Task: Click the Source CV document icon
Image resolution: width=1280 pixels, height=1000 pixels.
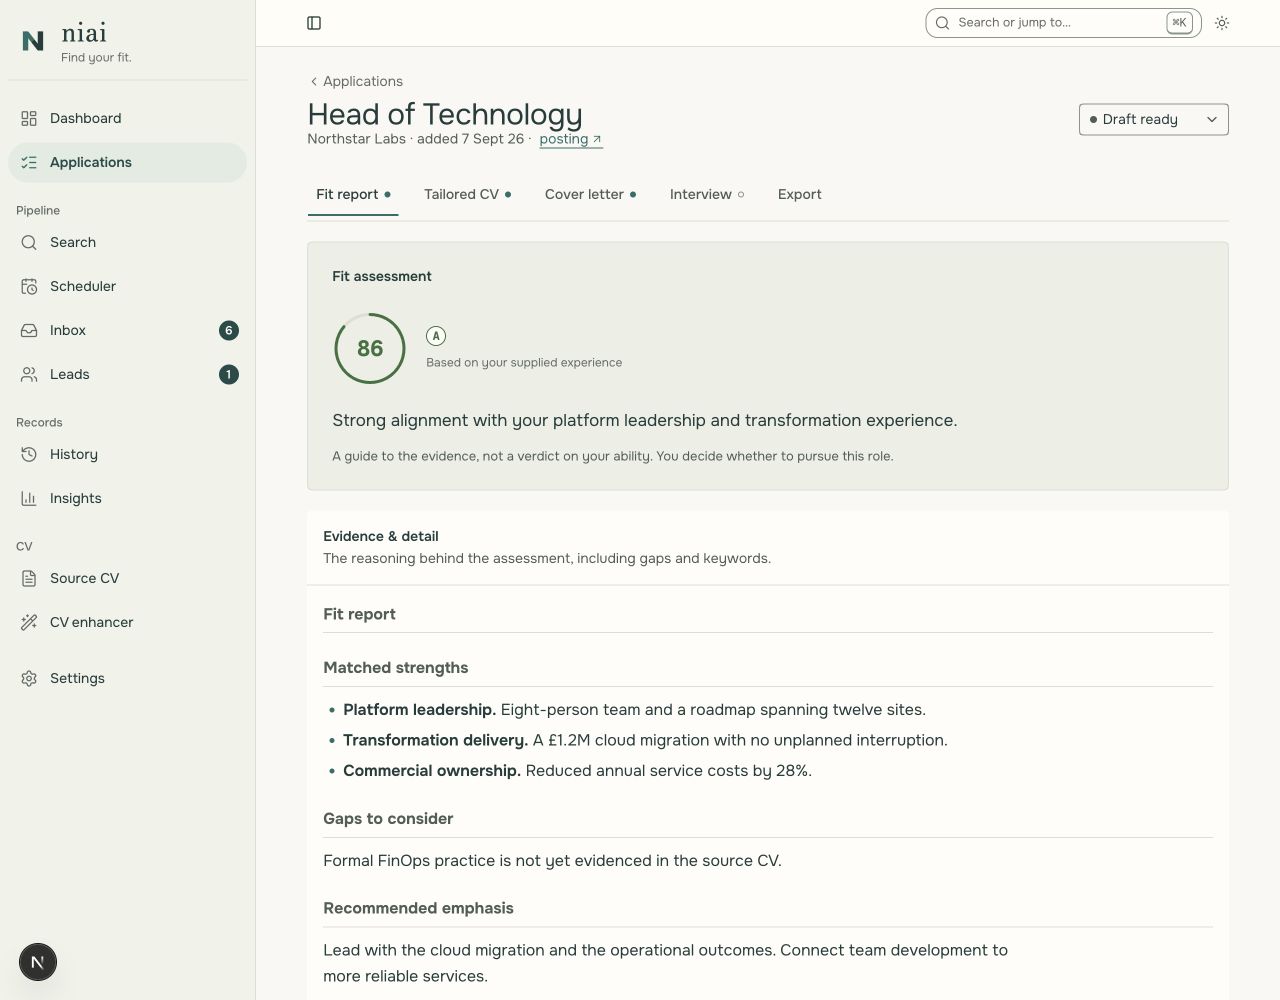Action: [29, 578]
